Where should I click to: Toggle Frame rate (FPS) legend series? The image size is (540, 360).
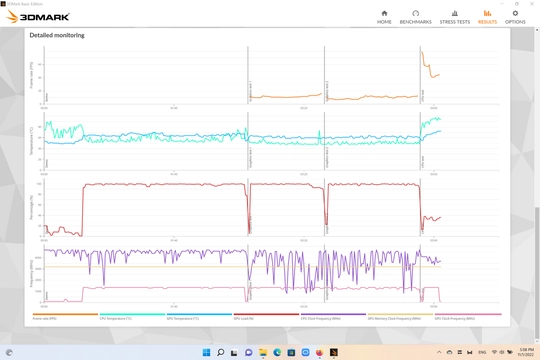[x=65, y=317]
